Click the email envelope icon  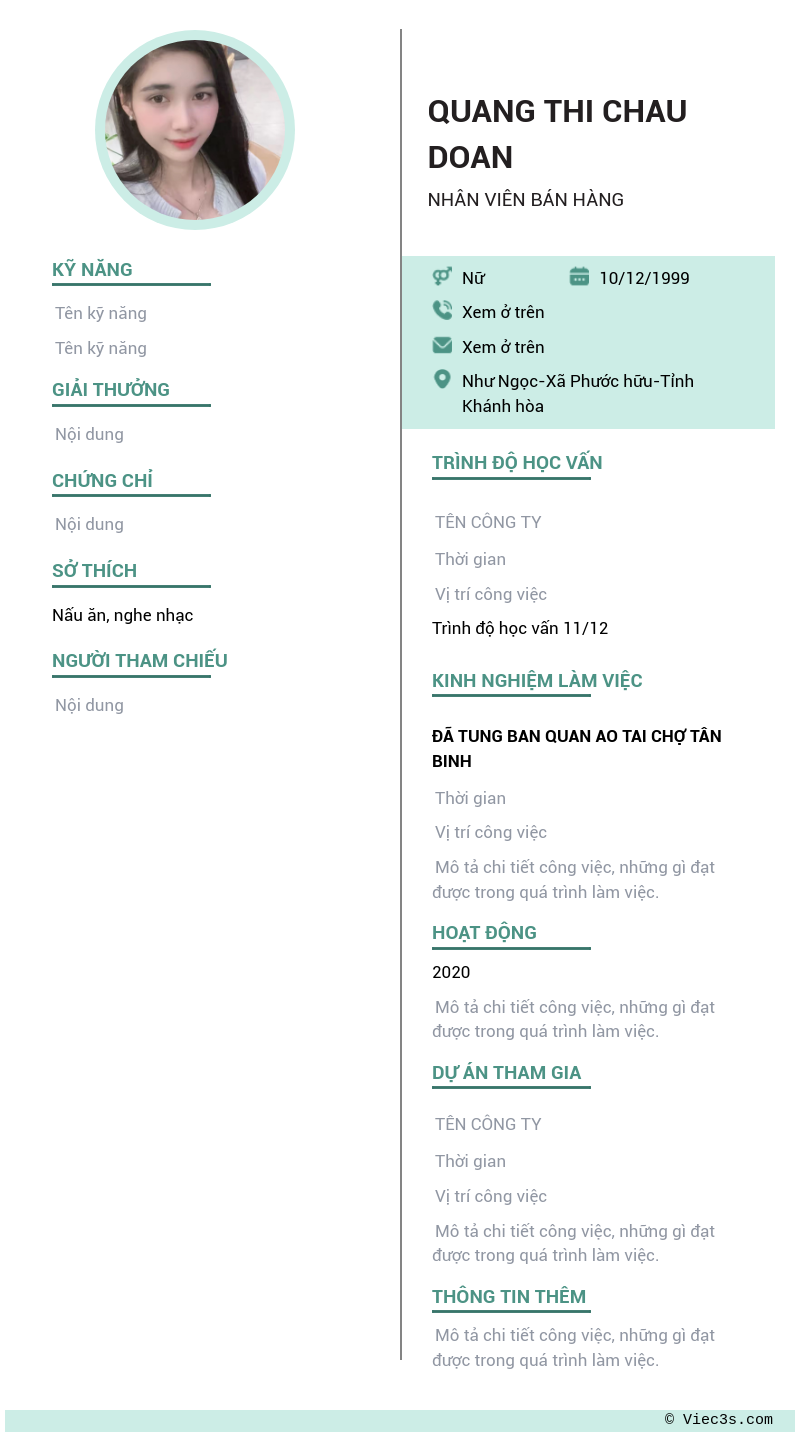click(x=442, y=345)
